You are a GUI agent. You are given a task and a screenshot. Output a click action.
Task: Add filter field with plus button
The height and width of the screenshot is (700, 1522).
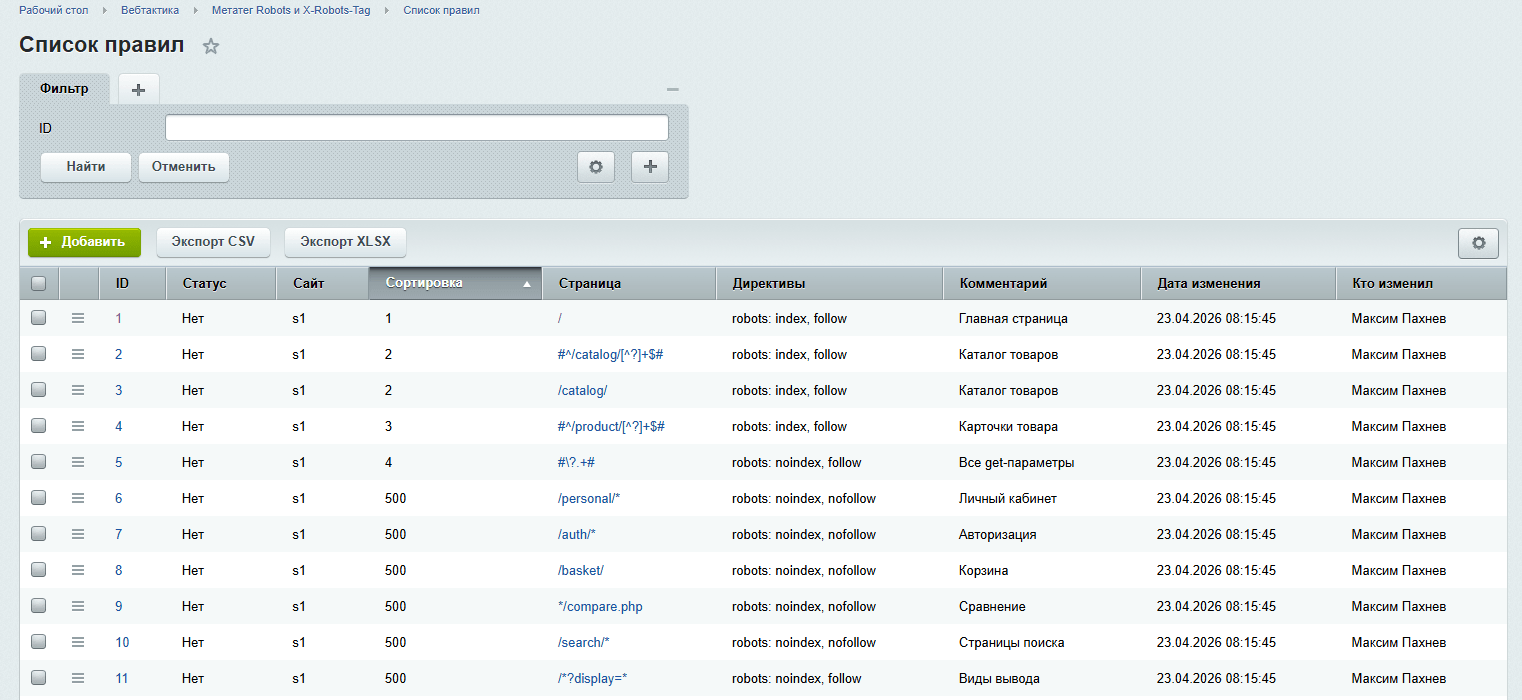650,167
